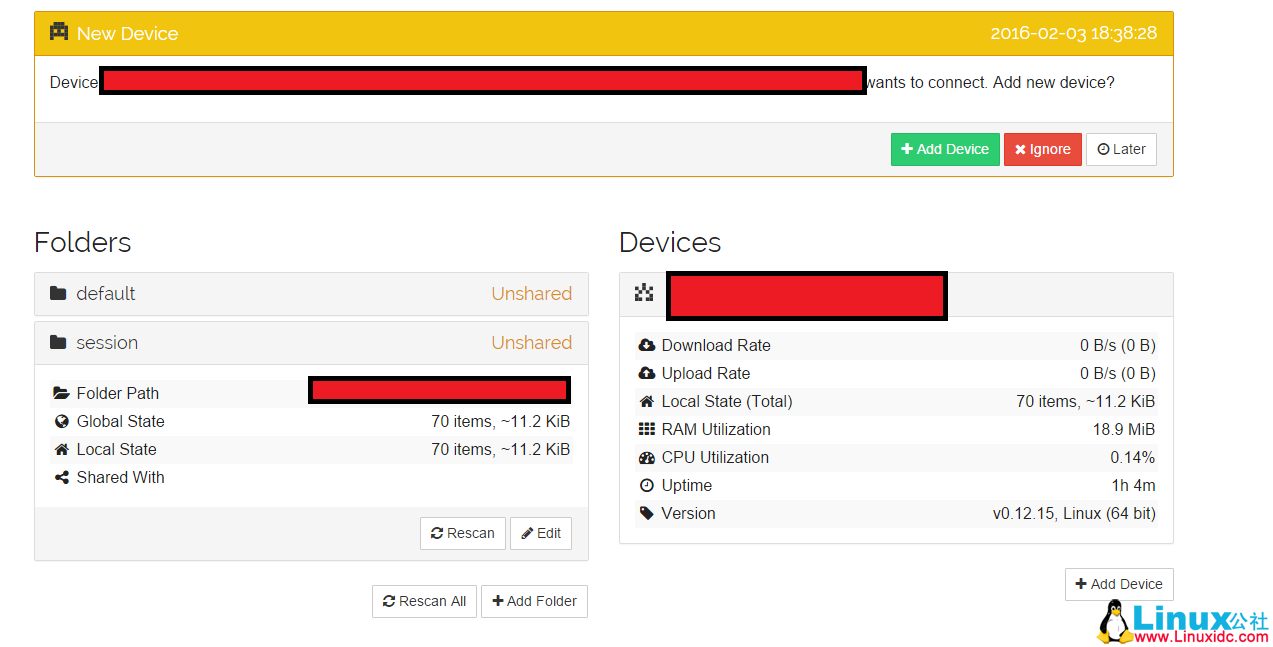The height and width of the screenshot is (647, 1273).
Task: Click the Add Folder button
Action: pyautogui.click(x=534, y=601)
